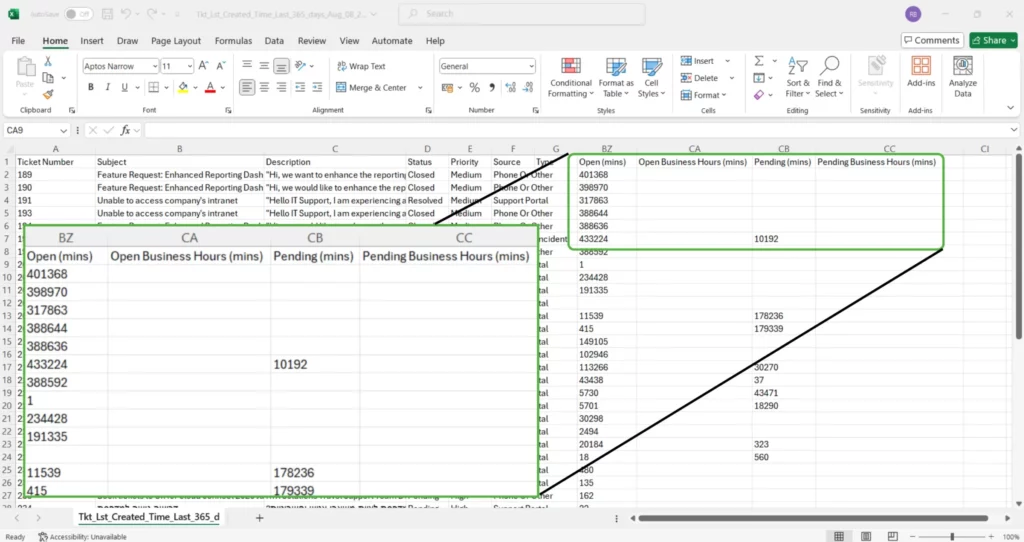Open the font size 11 dropdown
The image size is (1024, 542).
point(189,66)
